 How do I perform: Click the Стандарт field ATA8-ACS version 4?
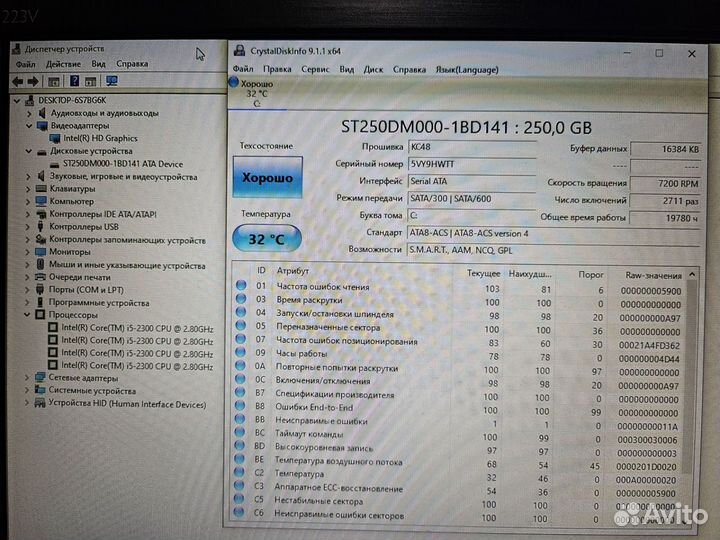553,233
